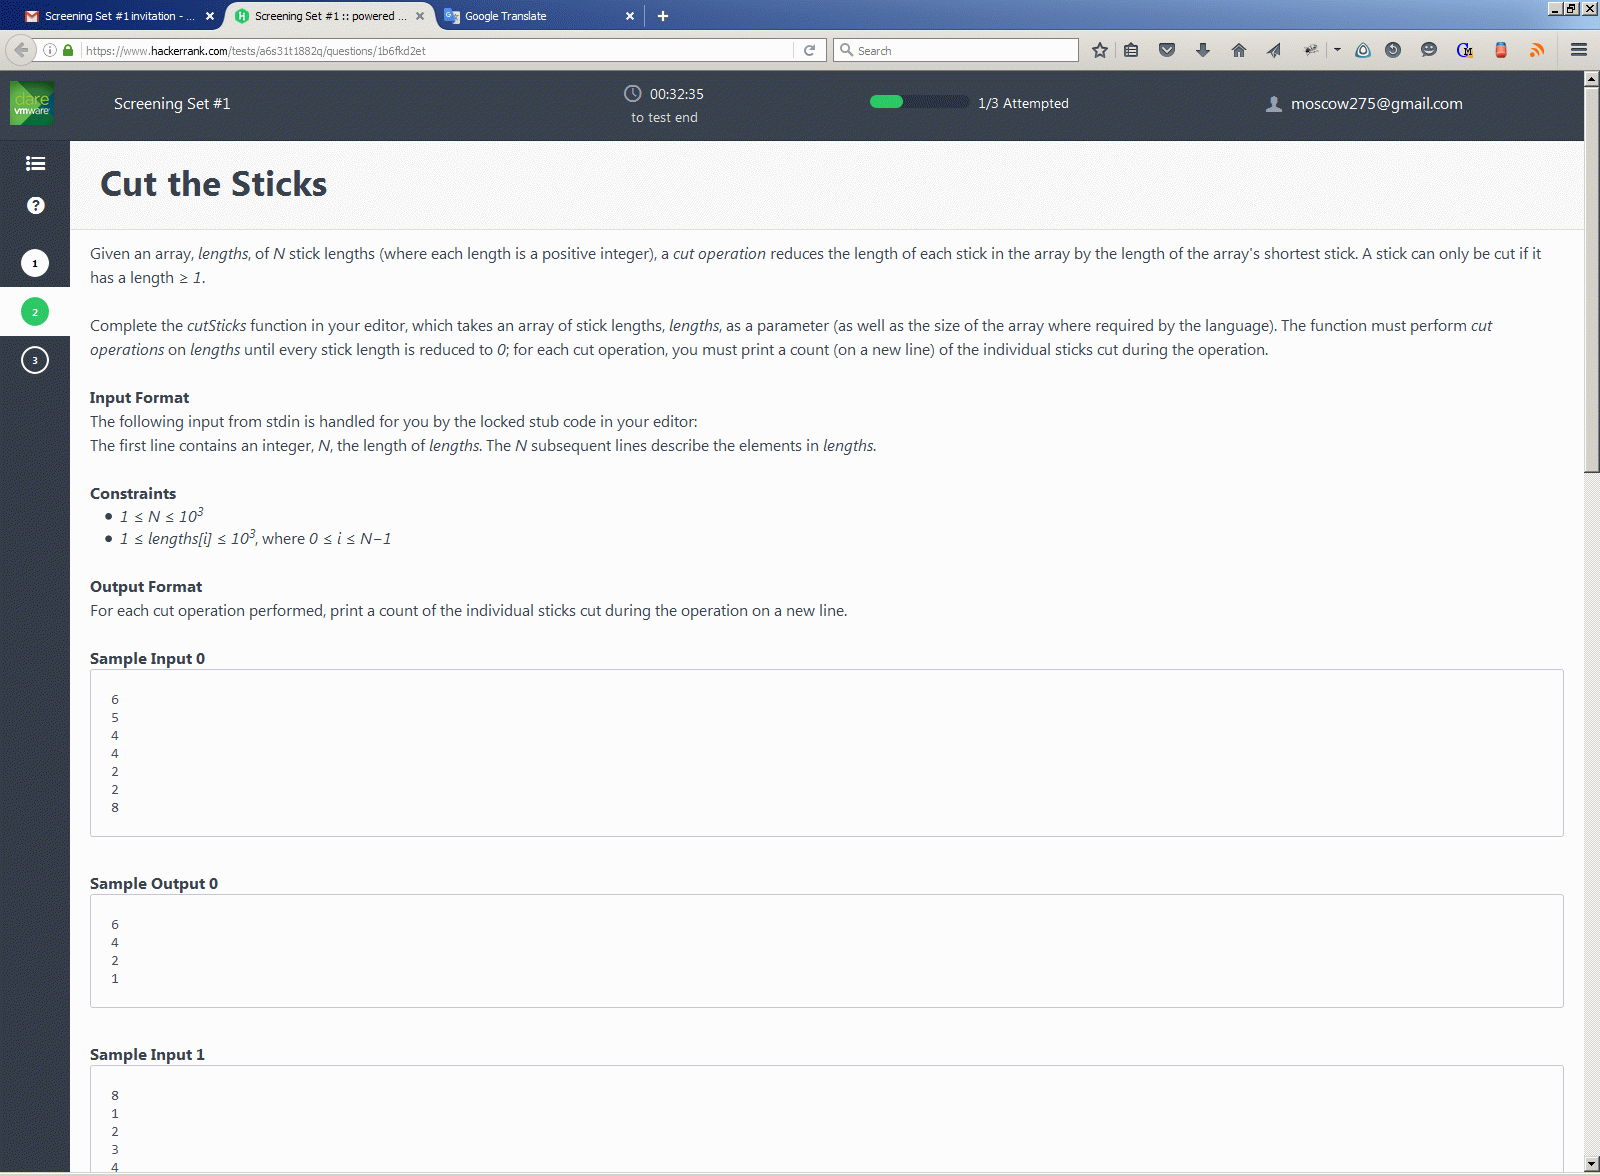
Task: Open the help question-mark icon
Action: click(35, 205)
